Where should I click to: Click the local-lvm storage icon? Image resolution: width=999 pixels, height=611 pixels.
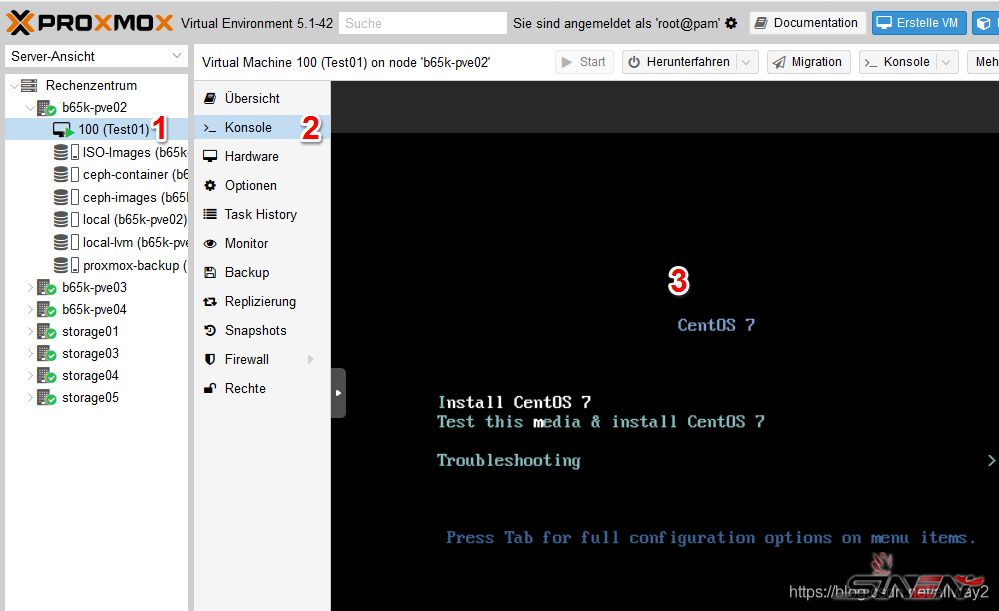(66, 243)
